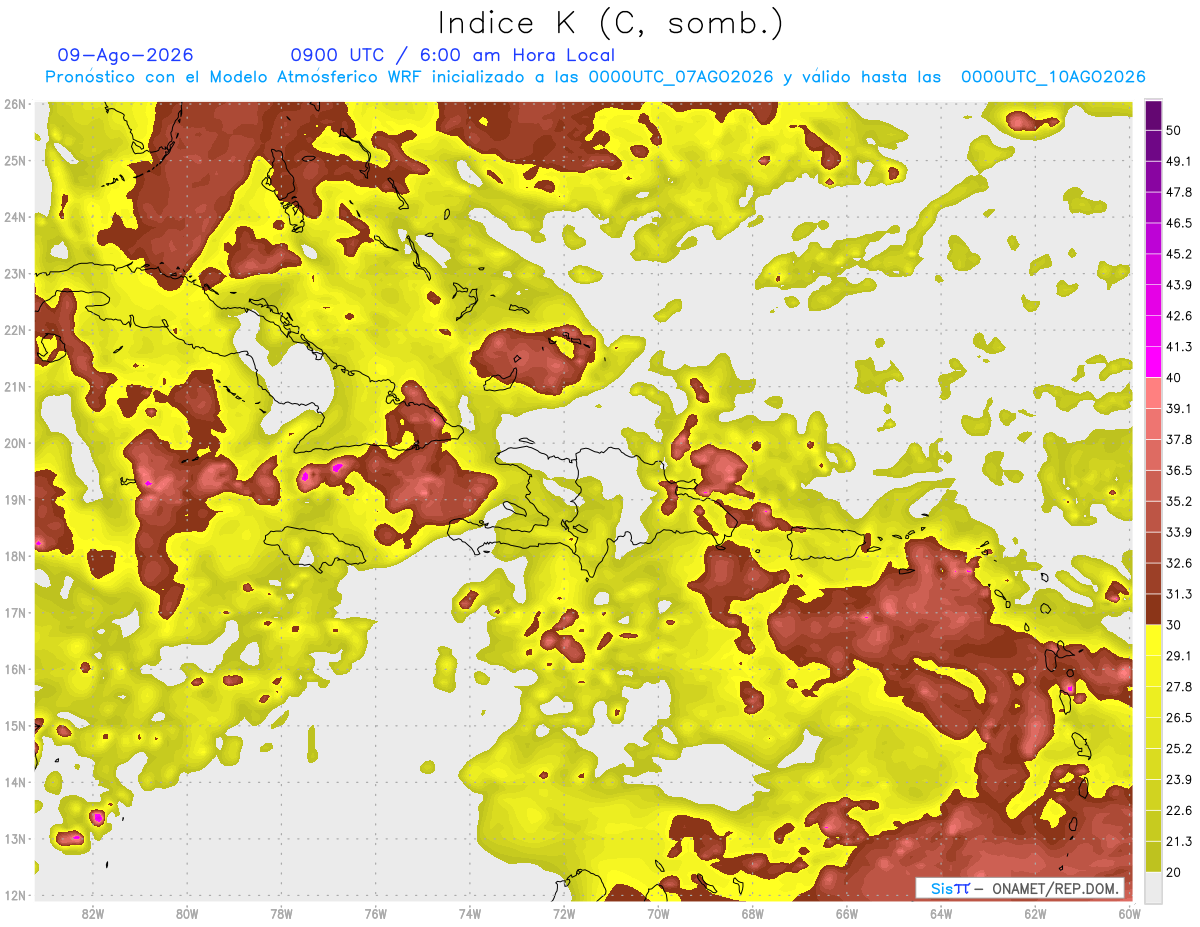Screen dimensions: 1200x927
Task: Click longitude label "82W"
Action: coord(93,914)
